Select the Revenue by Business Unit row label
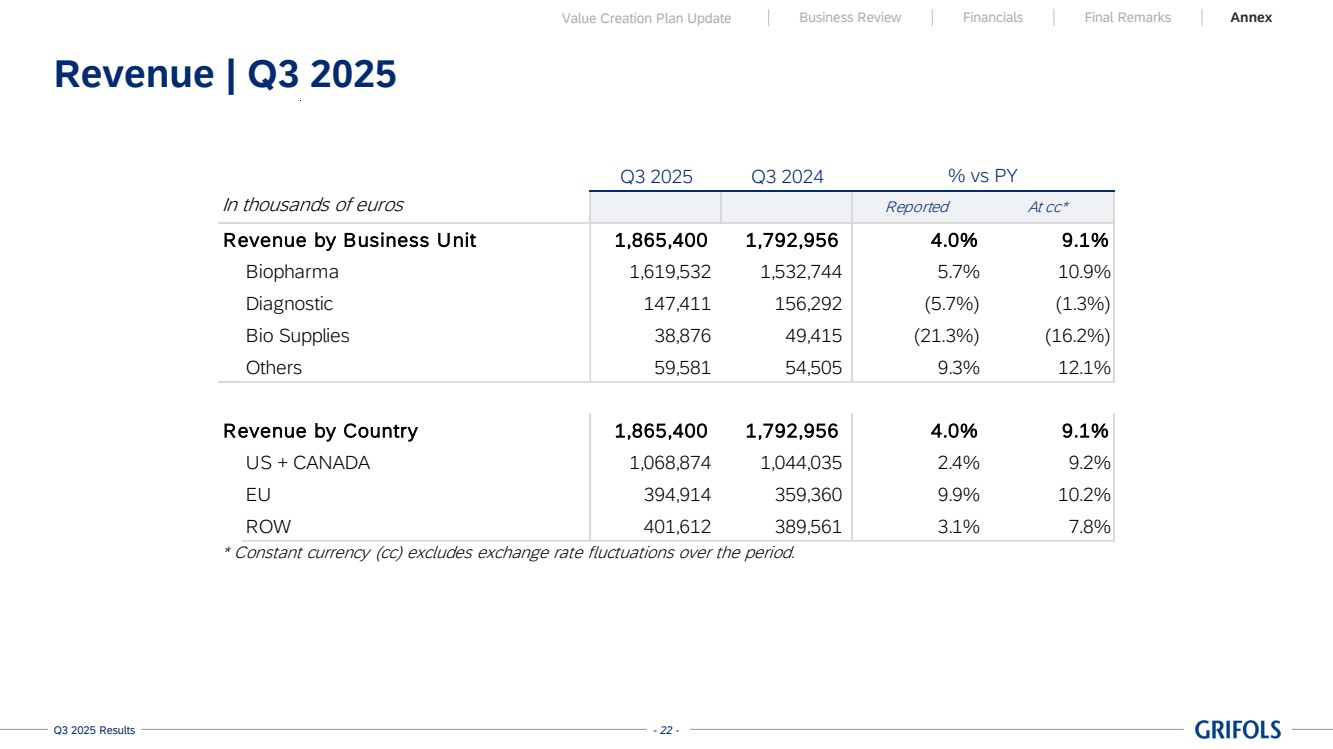The width and height of the screenshot is (1333, 749). point(349,240)
